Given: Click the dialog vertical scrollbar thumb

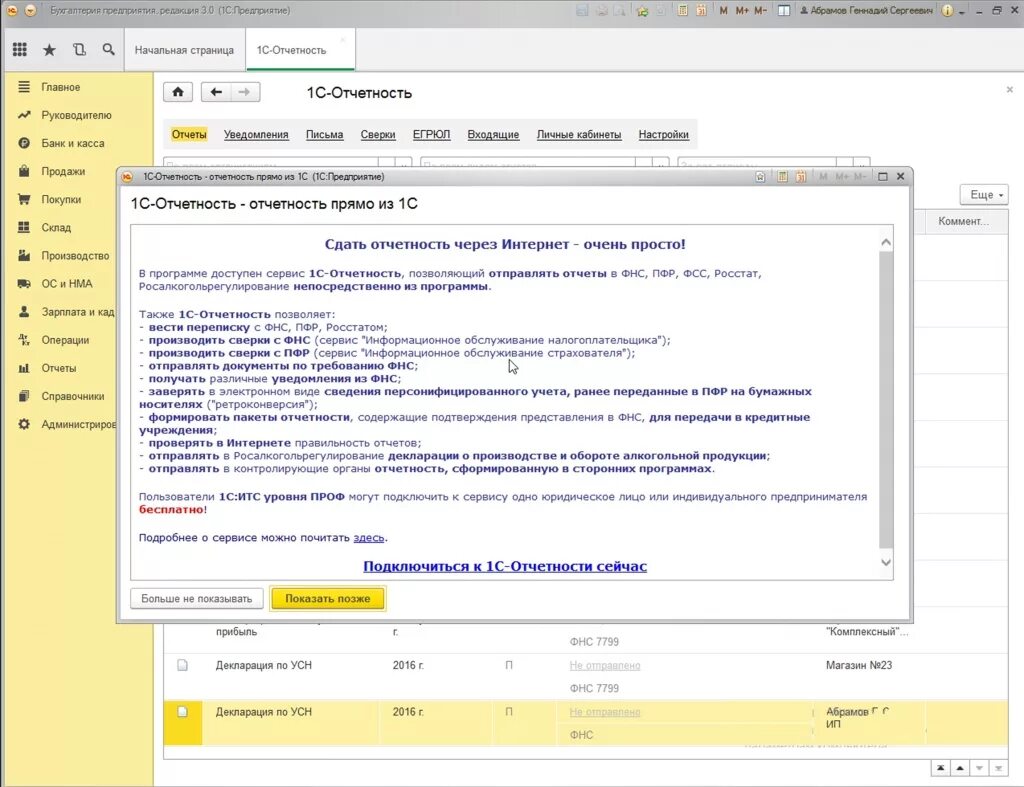Looking at the screenshot, I should 886,400.
